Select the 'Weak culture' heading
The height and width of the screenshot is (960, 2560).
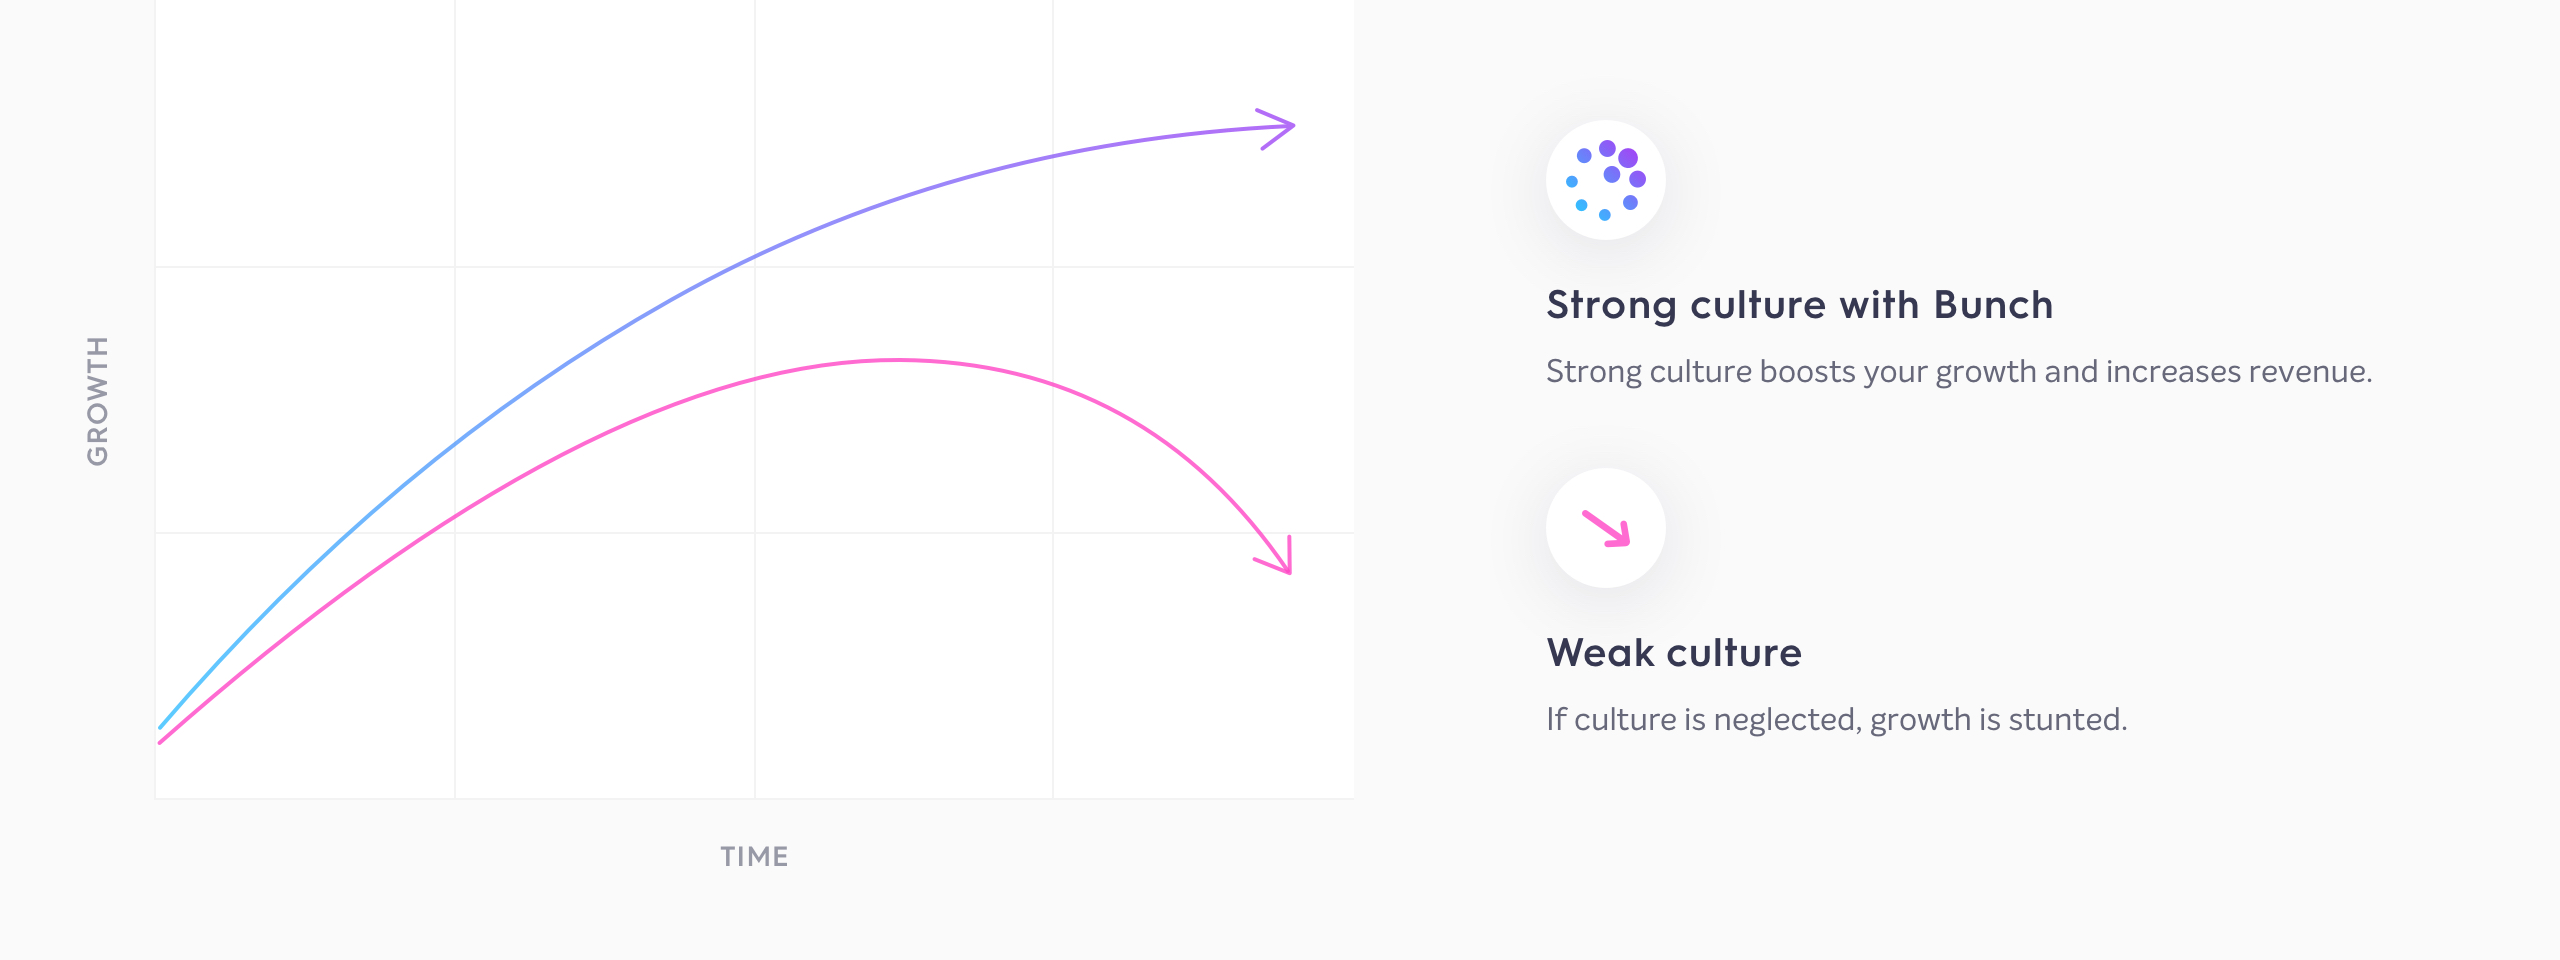point(1674,653)
